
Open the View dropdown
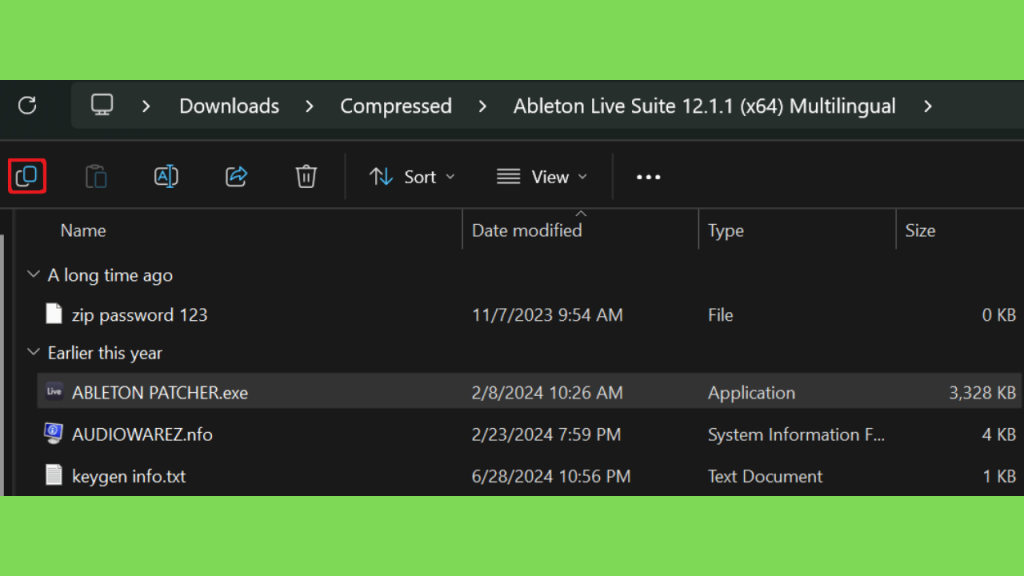pyautogui.click(x=542, y=177)
